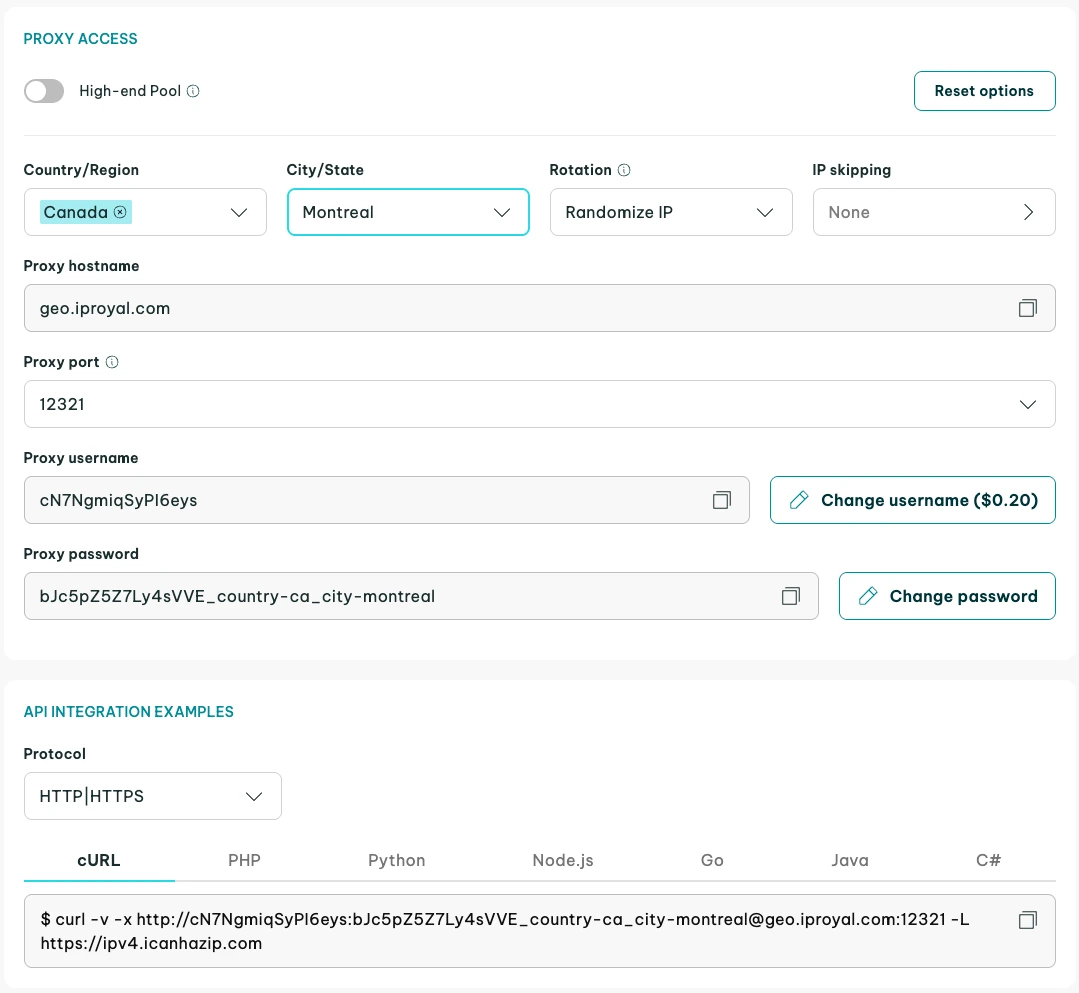Viewport: 1079px width, 993px height.
Task: Copy the cURL command example
Action: click(1027, 920)
